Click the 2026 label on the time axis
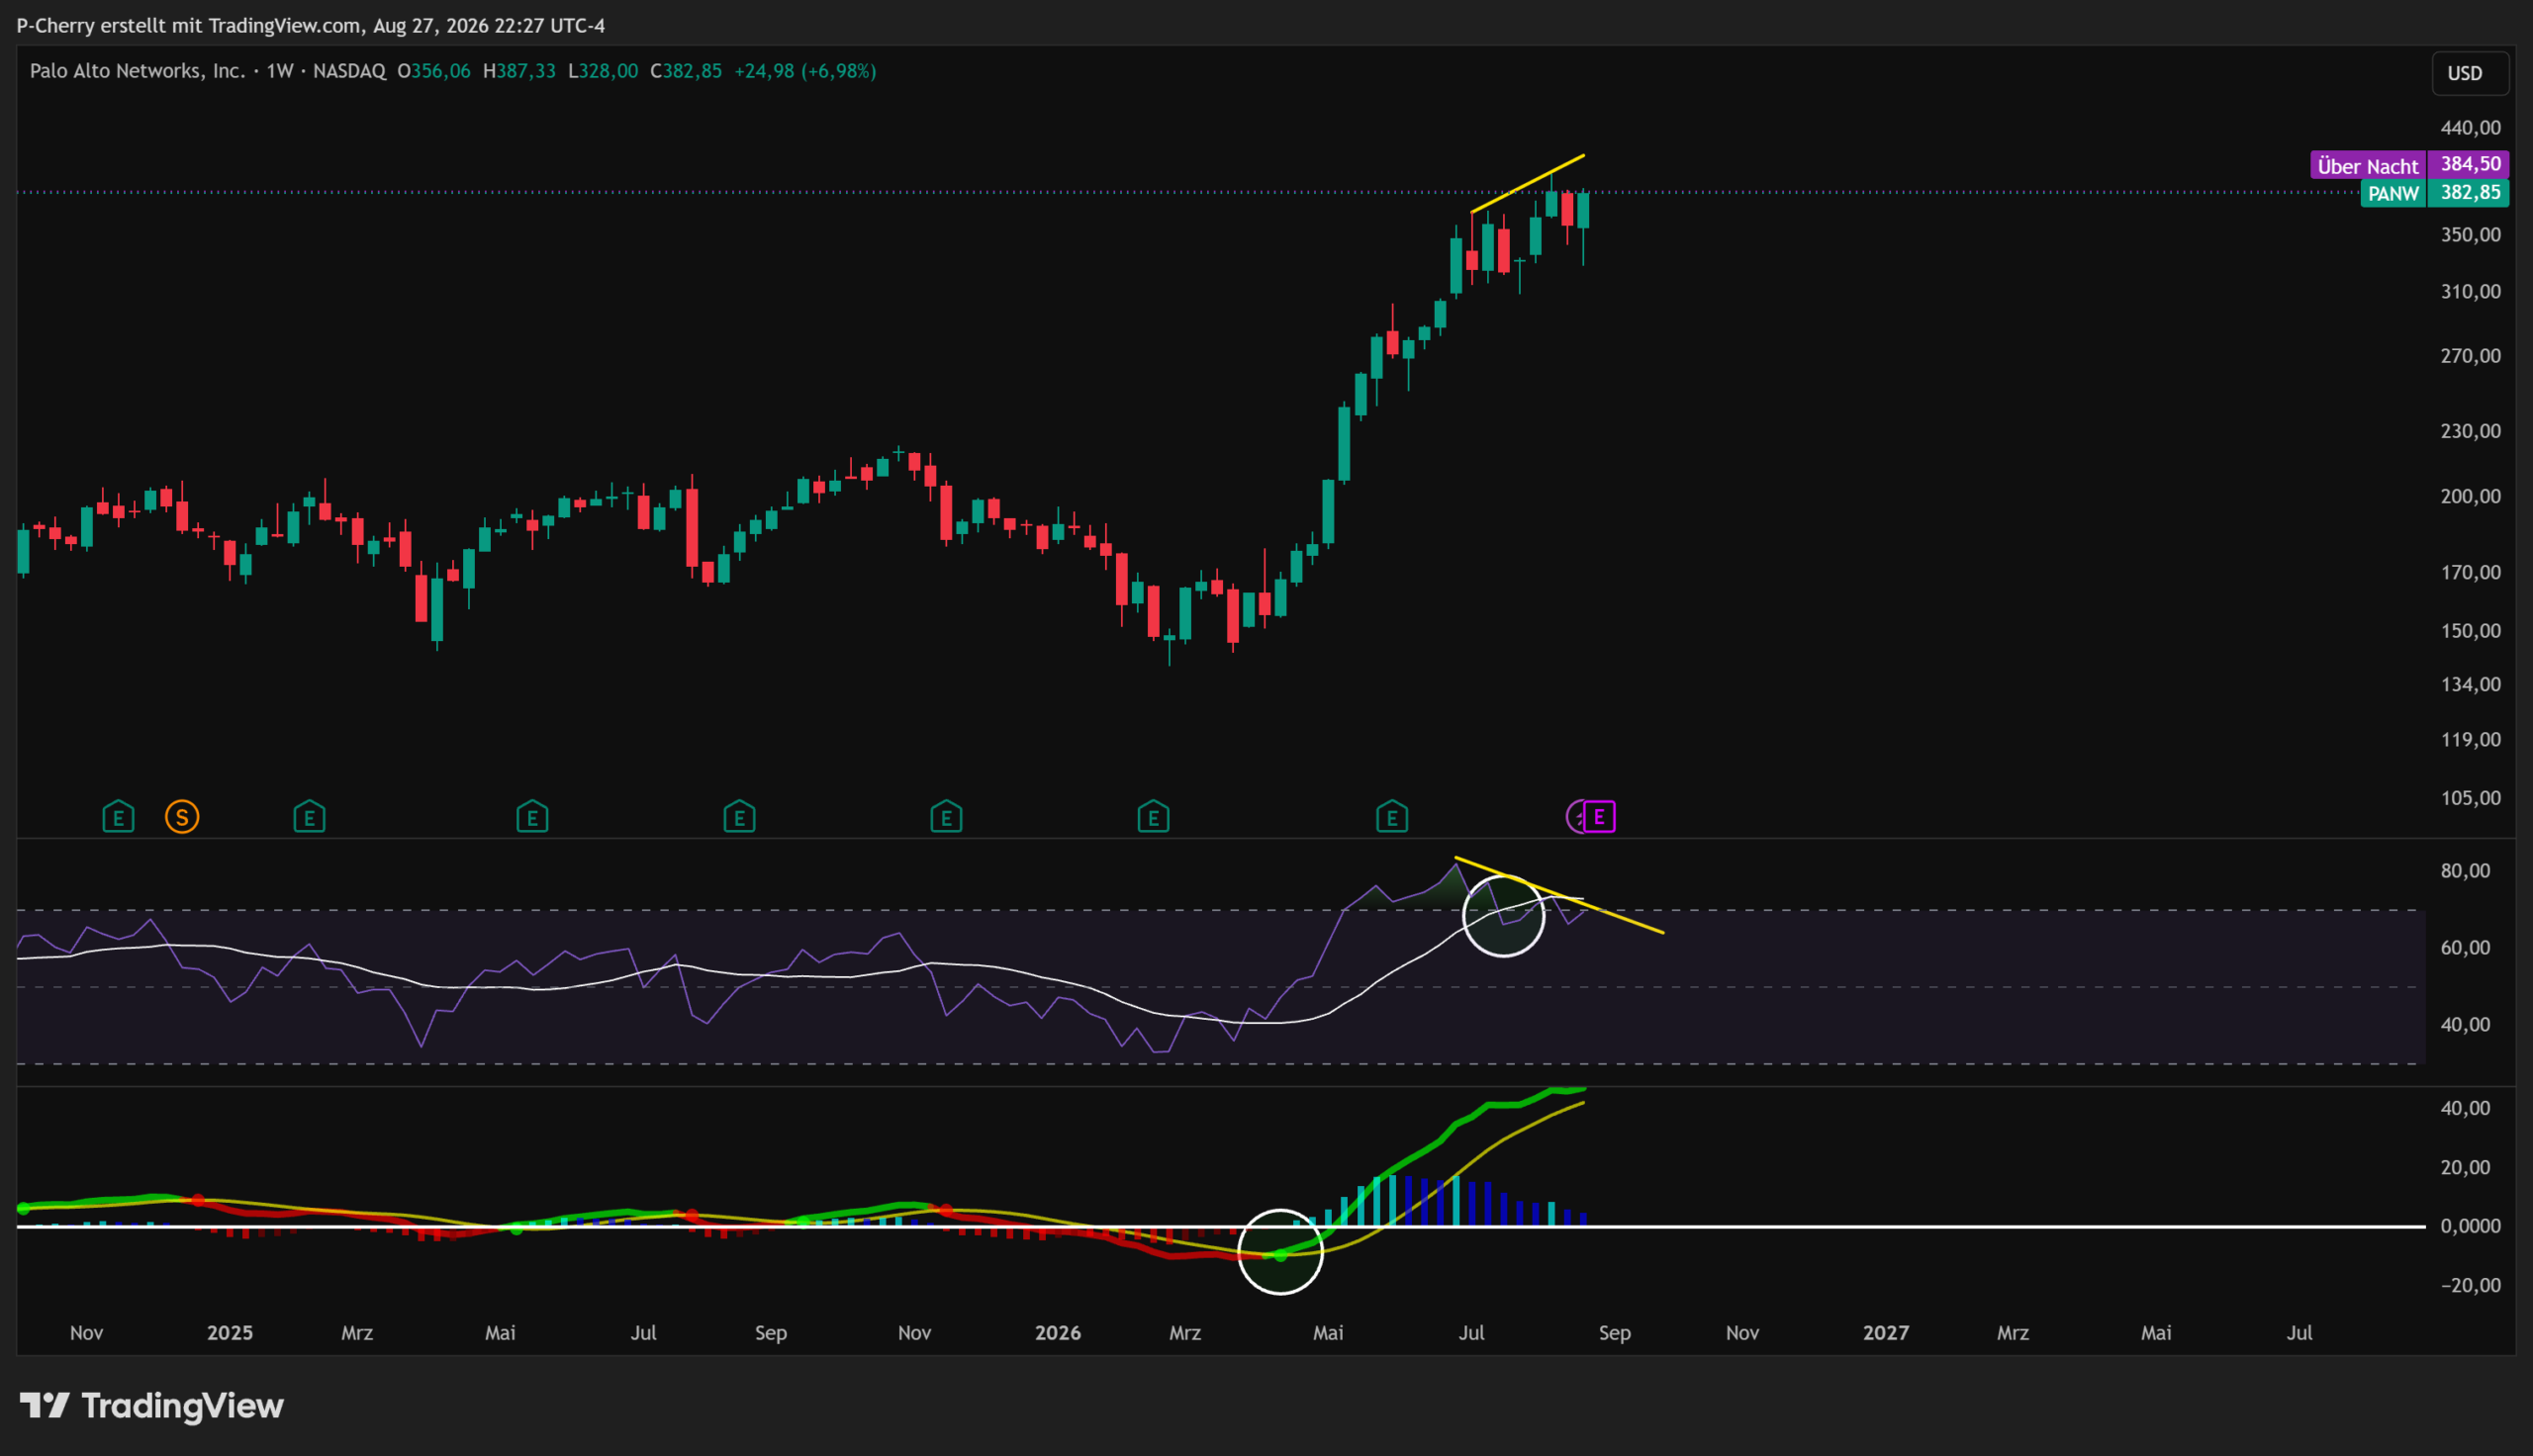Screen dimensions: 2533x1456 click(x=1058, y=1333)
